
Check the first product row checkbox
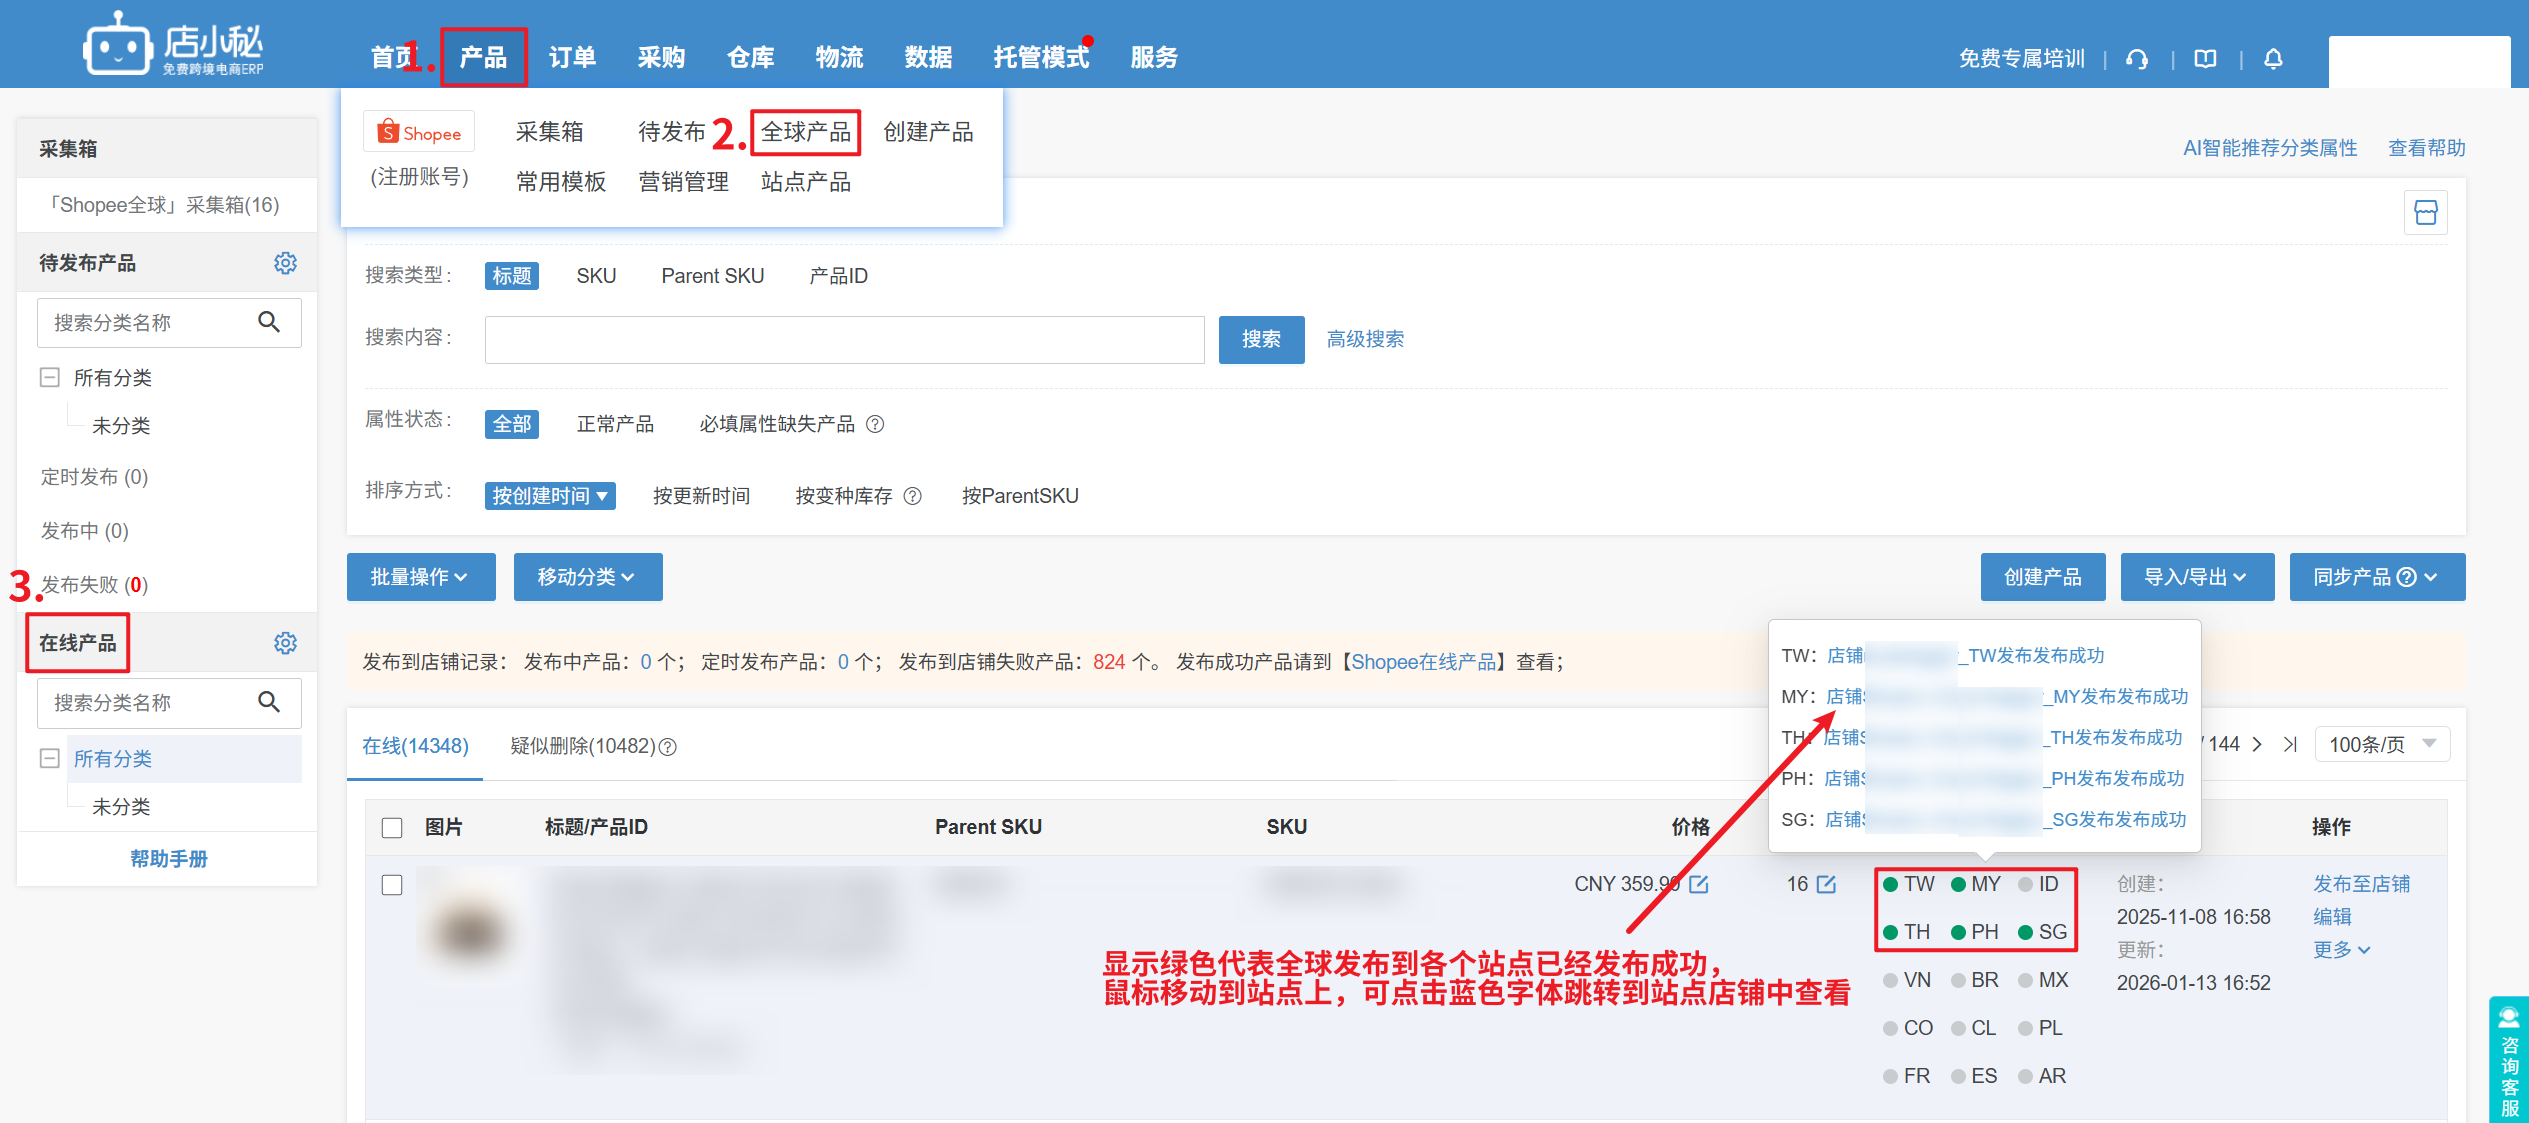point(392,885)
